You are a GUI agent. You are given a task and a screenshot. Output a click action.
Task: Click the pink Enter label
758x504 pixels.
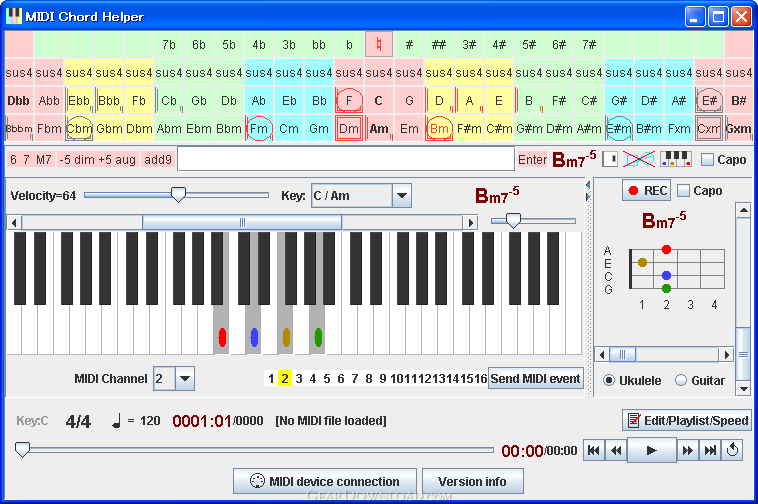click(x=532, y=159)
